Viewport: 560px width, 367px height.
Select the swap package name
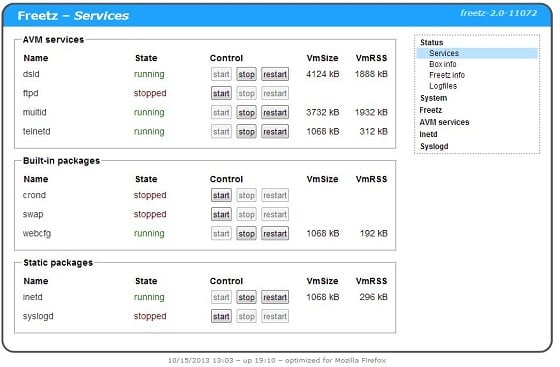33,214
